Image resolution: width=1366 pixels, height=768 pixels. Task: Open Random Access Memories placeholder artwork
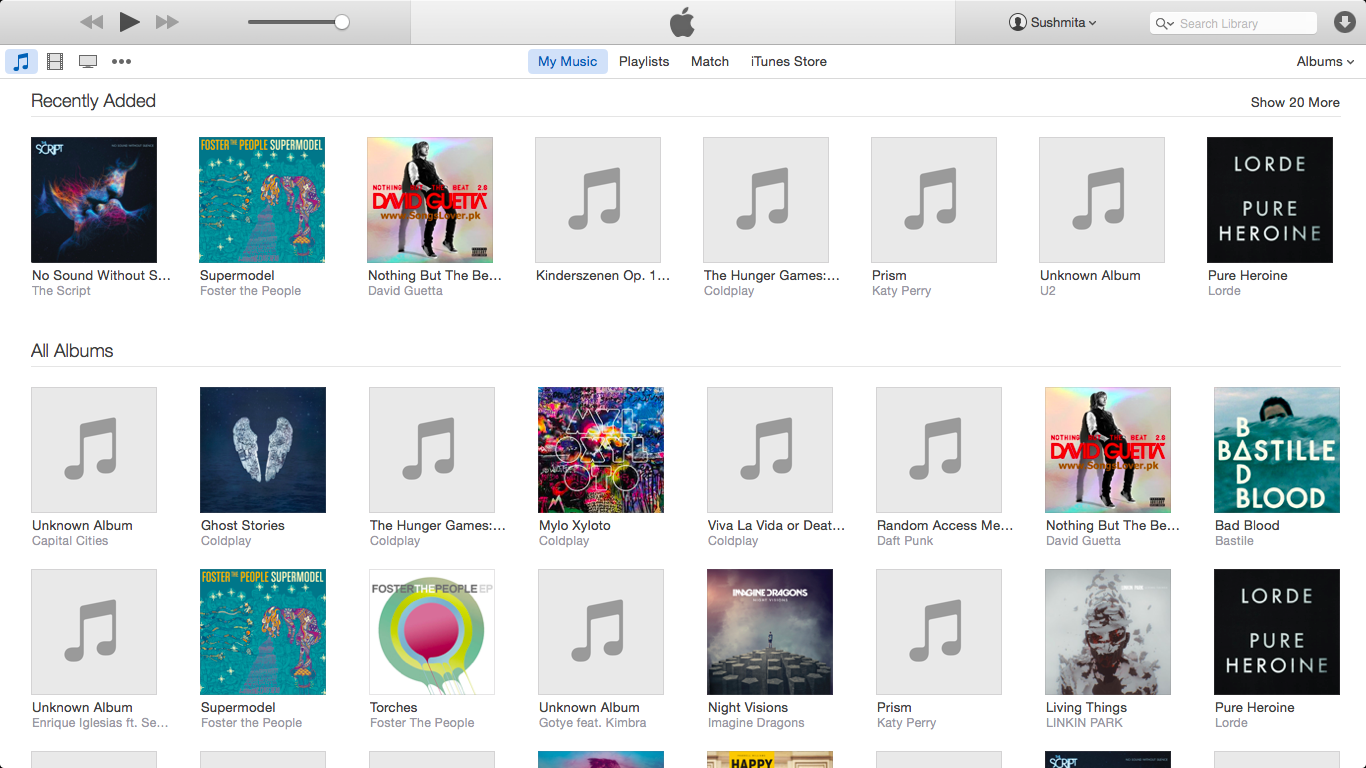(939, 450)
